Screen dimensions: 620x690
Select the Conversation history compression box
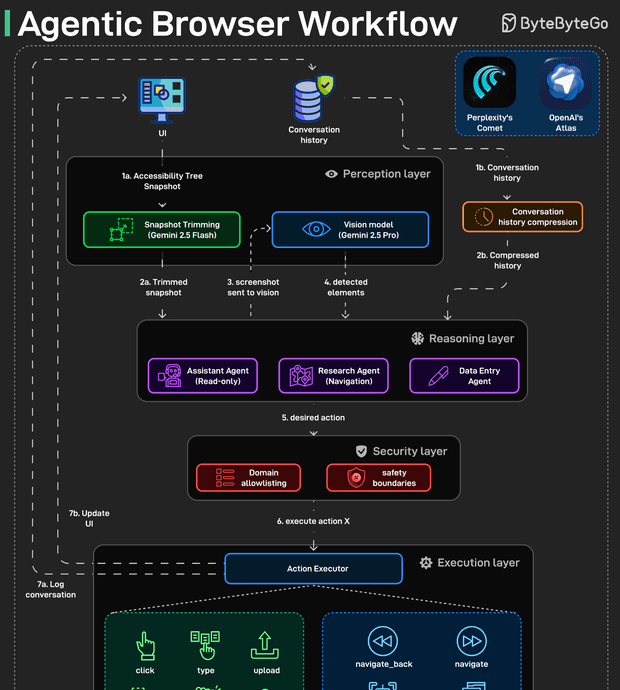click(x=522, y=217)
